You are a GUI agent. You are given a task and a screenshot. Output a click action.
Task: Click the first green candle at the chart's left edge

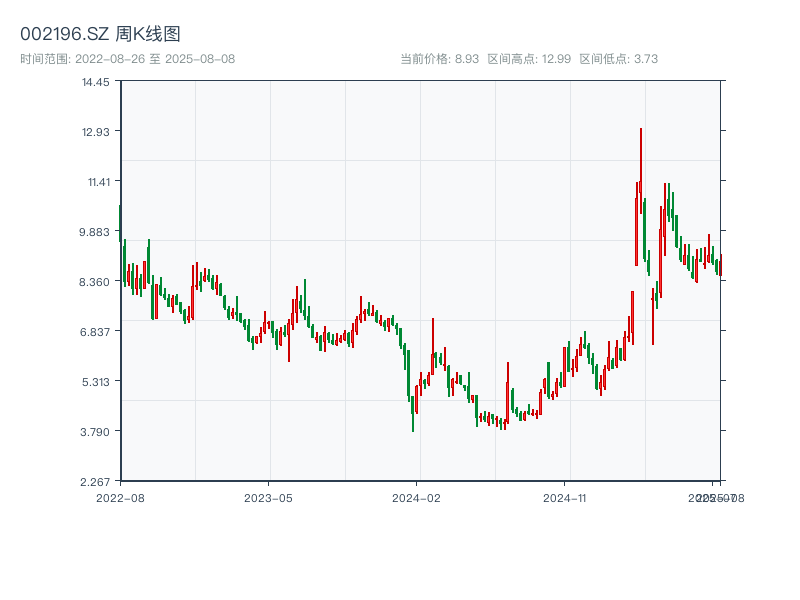120,223
